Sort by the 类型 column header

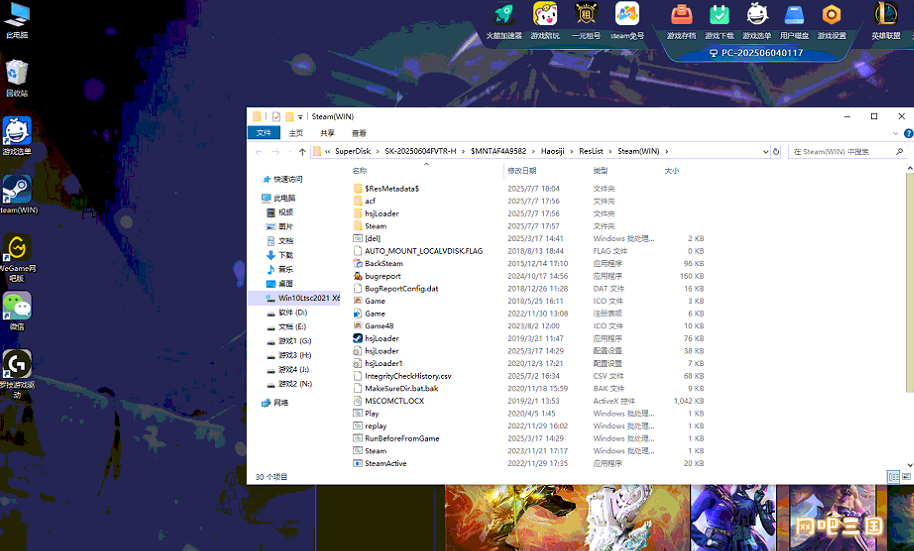pos(600,171)
